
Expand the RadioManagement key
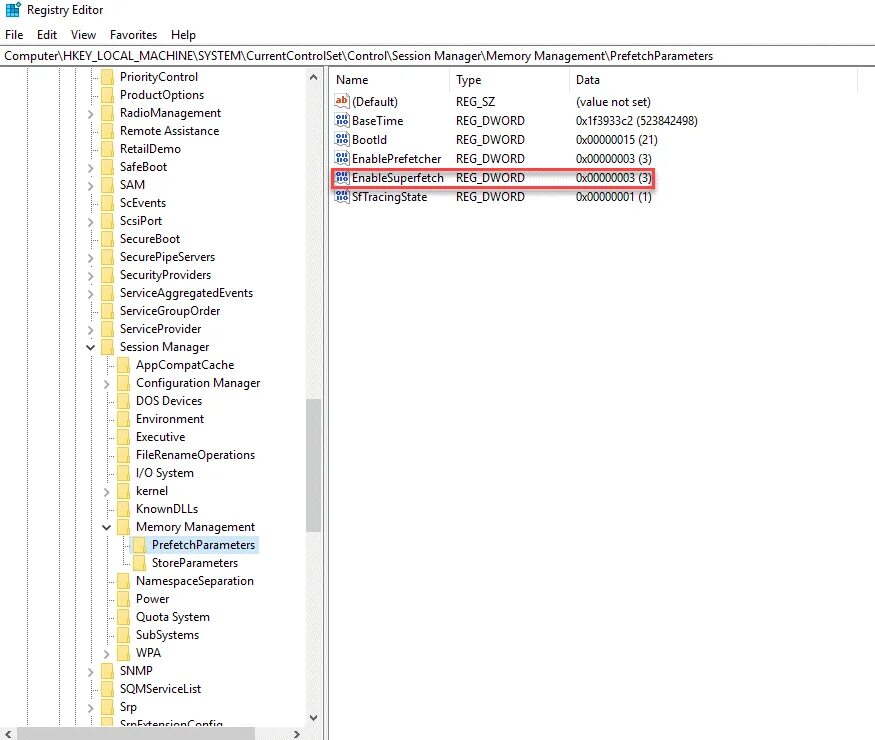pos(90,113)
